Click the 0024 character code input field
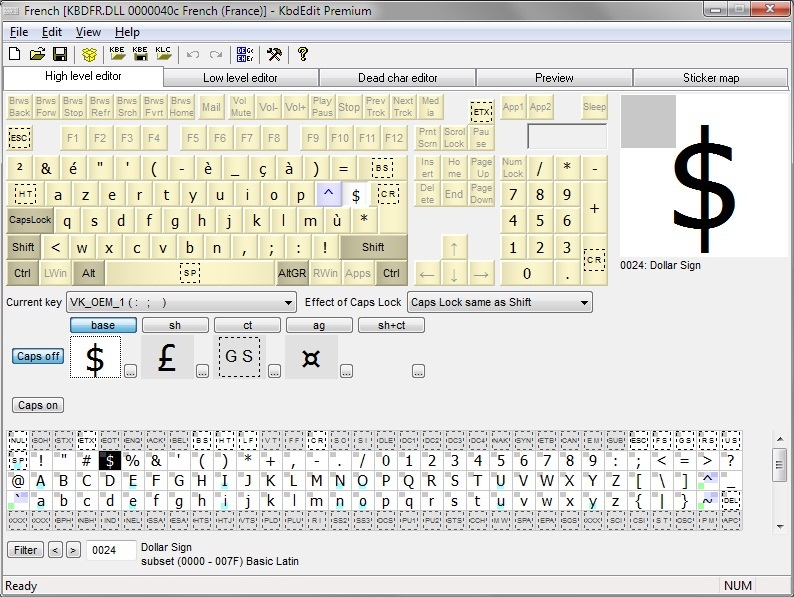Screen dimensions: 794x597 coord(111,550)
